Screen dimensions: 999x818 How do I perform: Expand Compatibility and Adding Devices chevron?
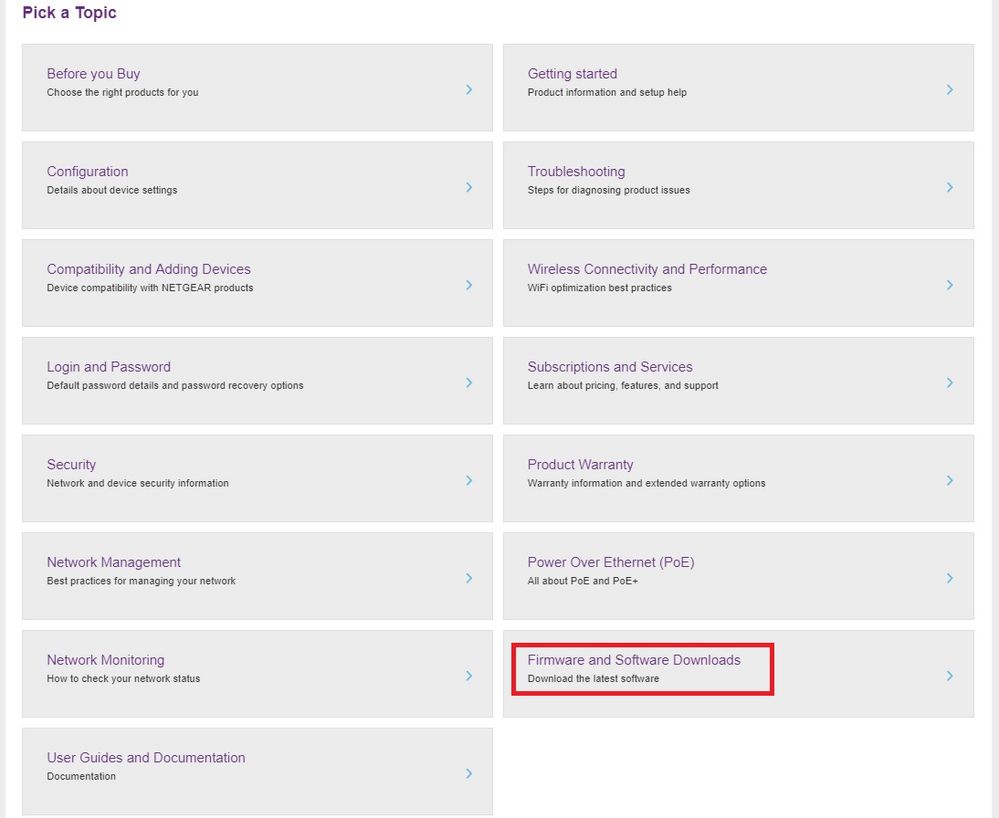(468, 285)
